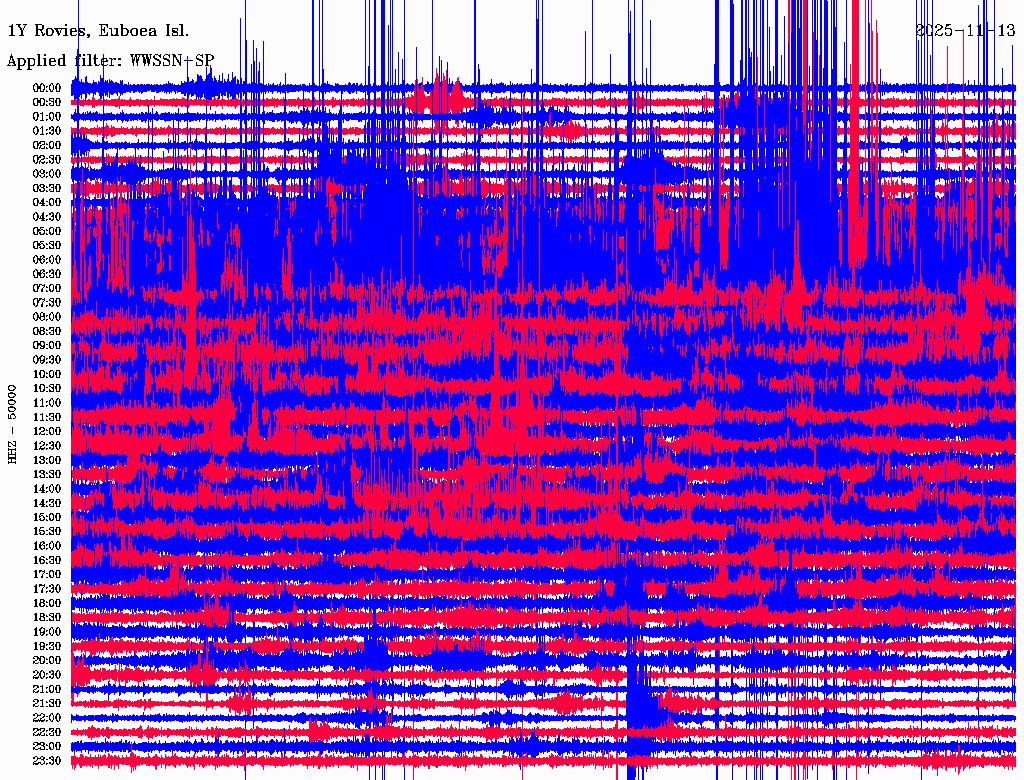Click the 21:00 trace label
1024x780 pixels.
(x=48, y=689)
